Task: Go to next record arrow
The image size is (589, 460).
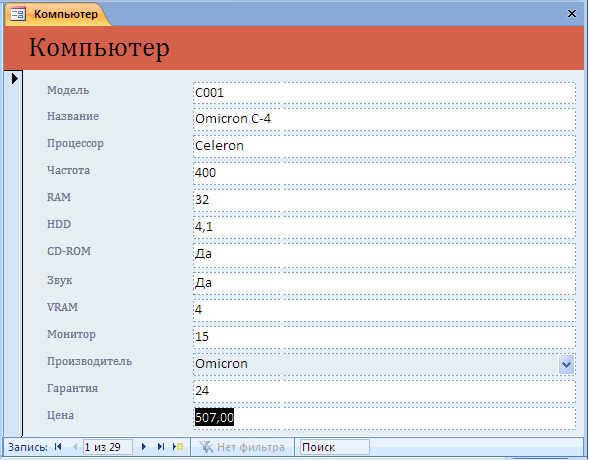Action: pos(143,447)
